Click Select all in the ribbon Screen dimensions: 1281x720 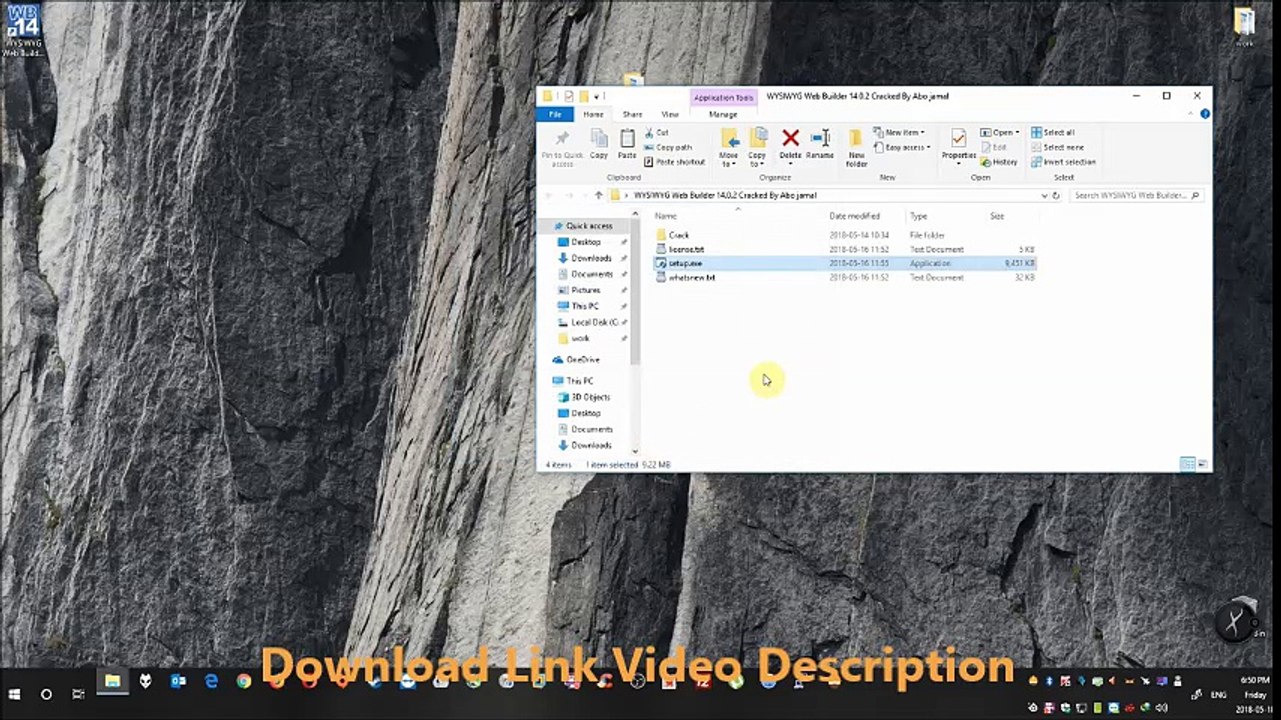point(1053,132)
